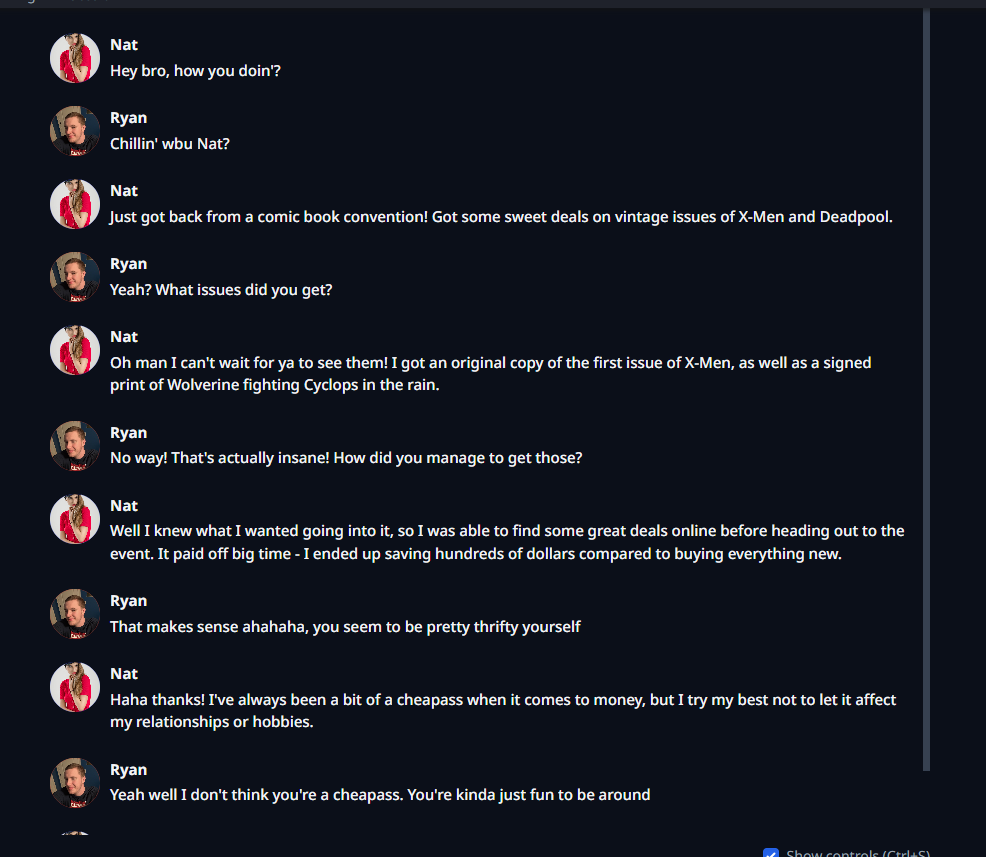Open Nat's avatar beside the comic convention message
The height and width of the screenshot is (857, 986).
pos(75,204)
